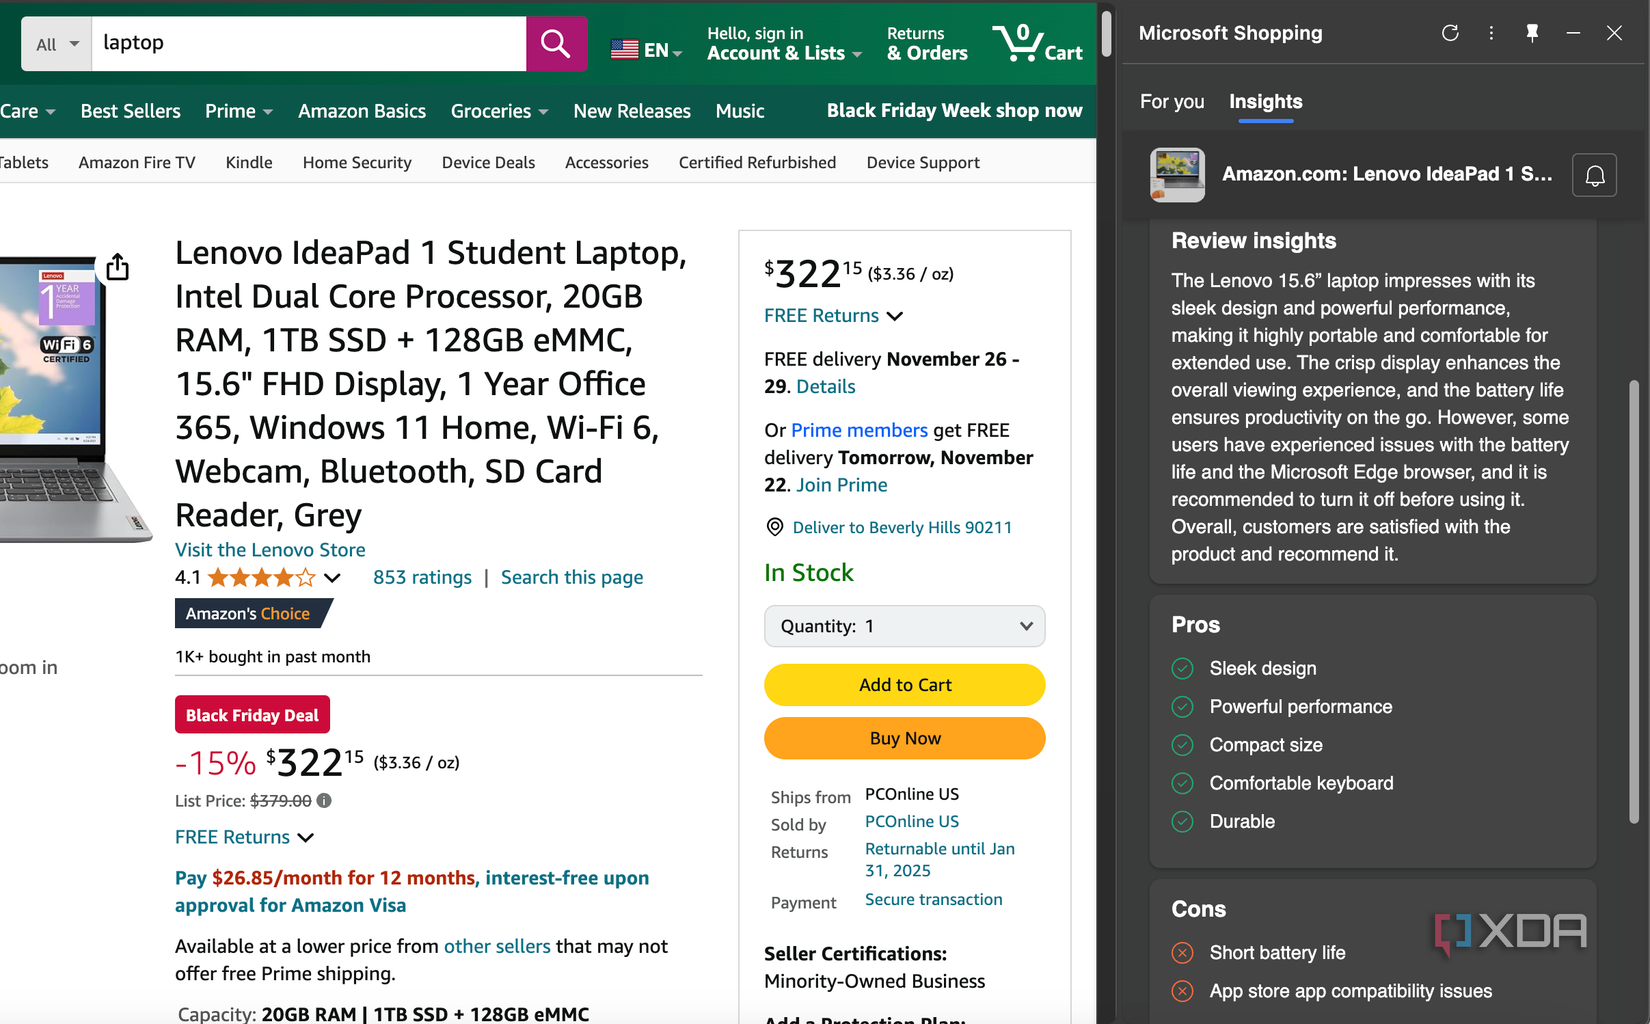Open Returns & Orders
Image resolution: width=1650 pixels, height=1024 pixels.
[x=927, y=44]
